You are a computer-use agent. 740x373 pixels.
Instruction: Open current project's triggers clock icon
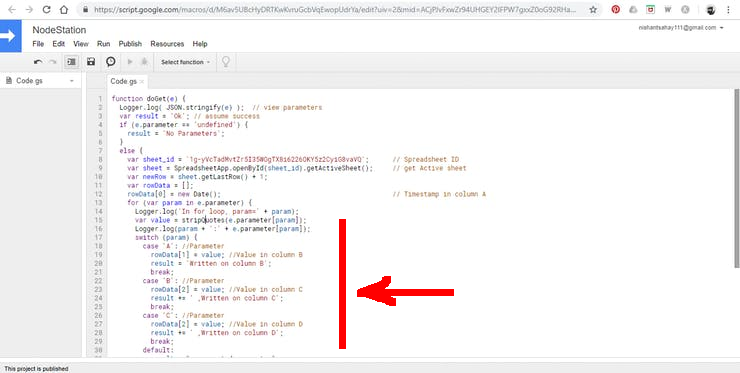(110, 62)
